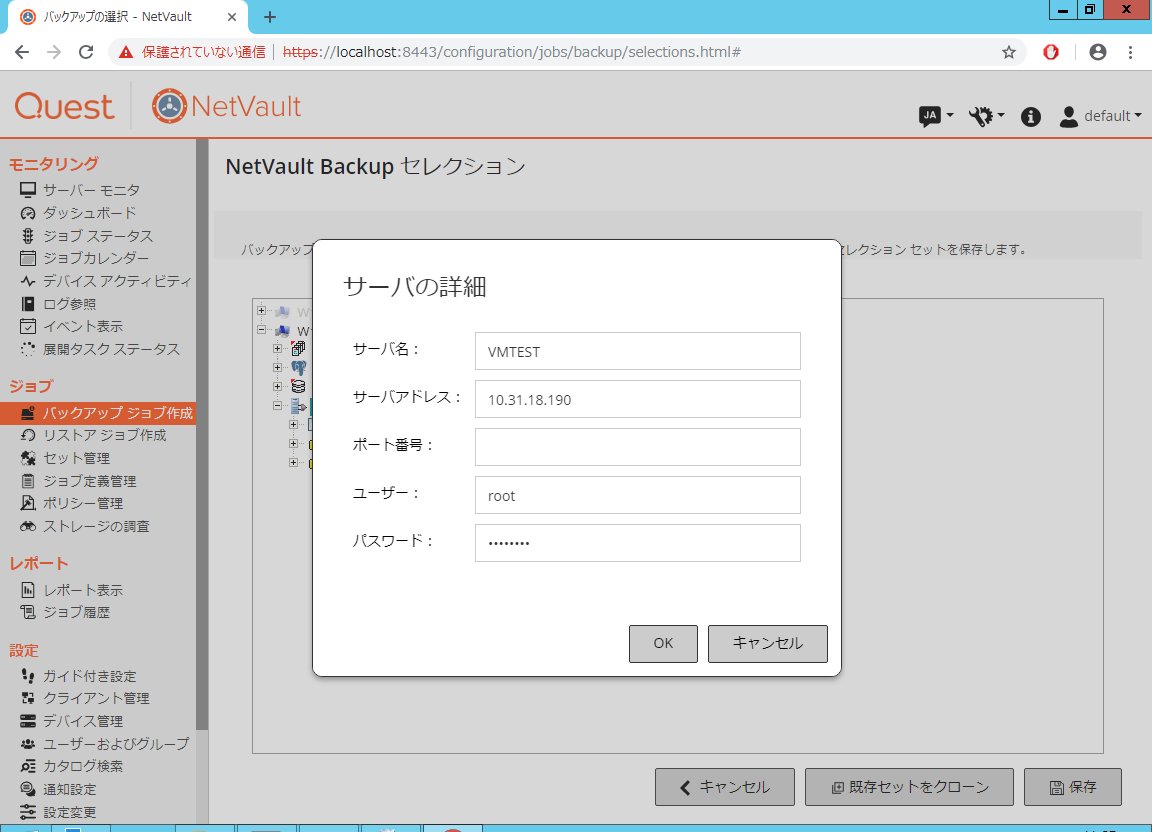Collapse the server-arrow plugin tree node
The image size is (1152, 832).
(278, 406)
